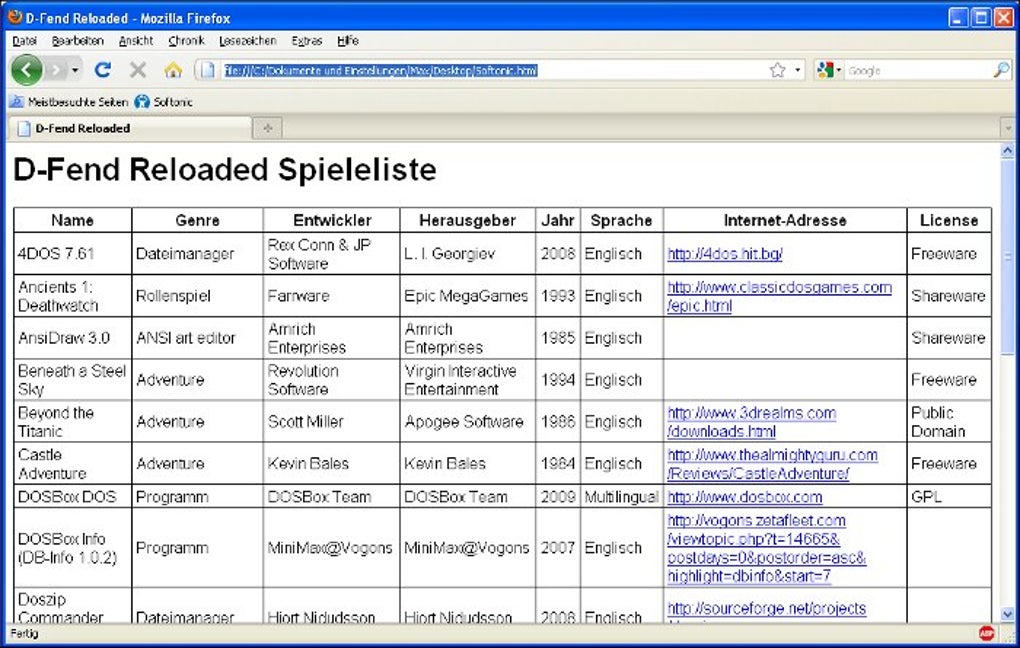Click the Epic MegaGames publisher cell

coord(467,296)
